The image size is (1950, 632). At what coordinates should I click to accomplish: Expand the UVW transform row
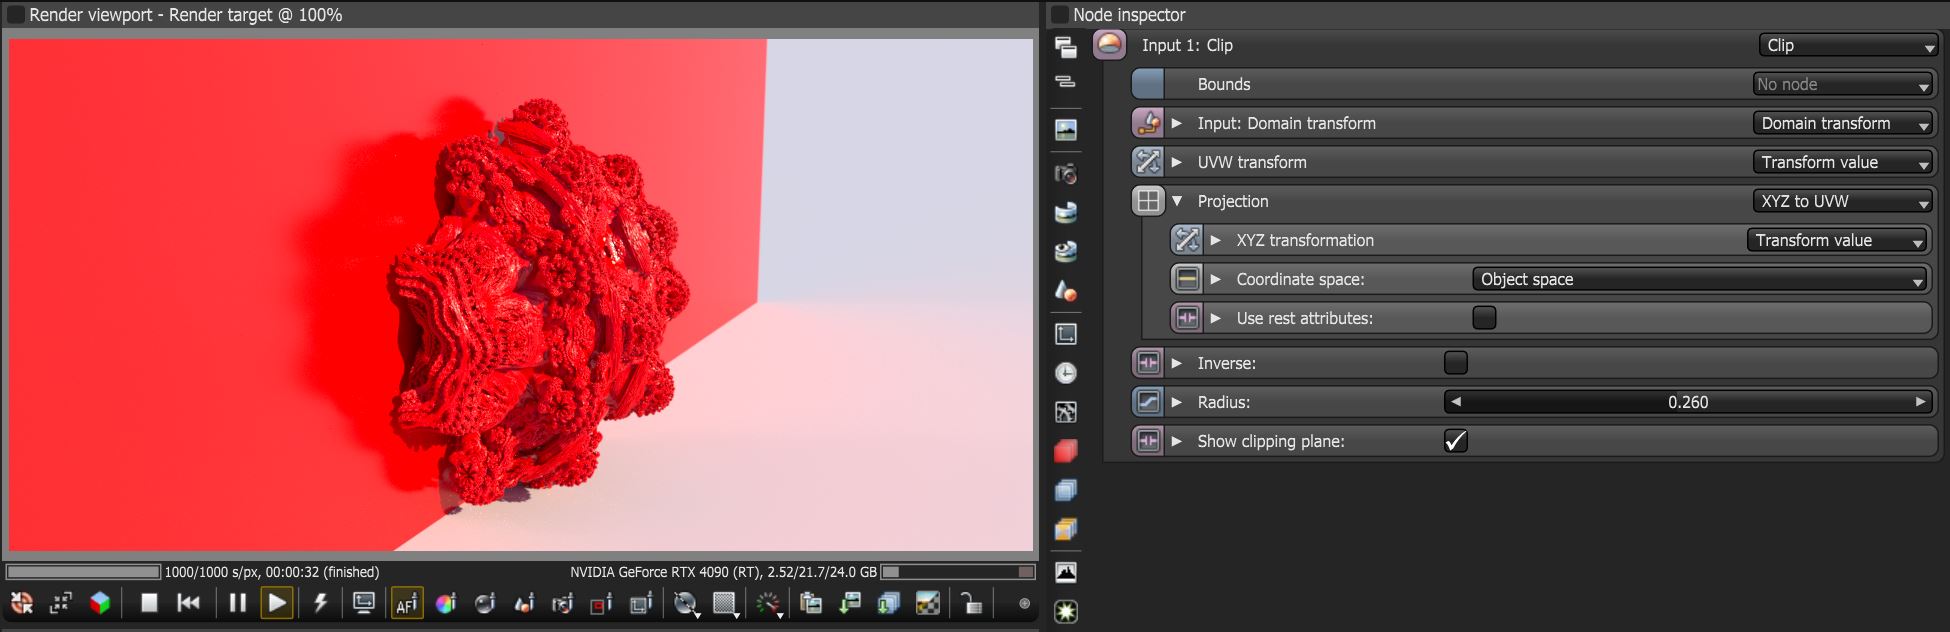pos(1177,162)
